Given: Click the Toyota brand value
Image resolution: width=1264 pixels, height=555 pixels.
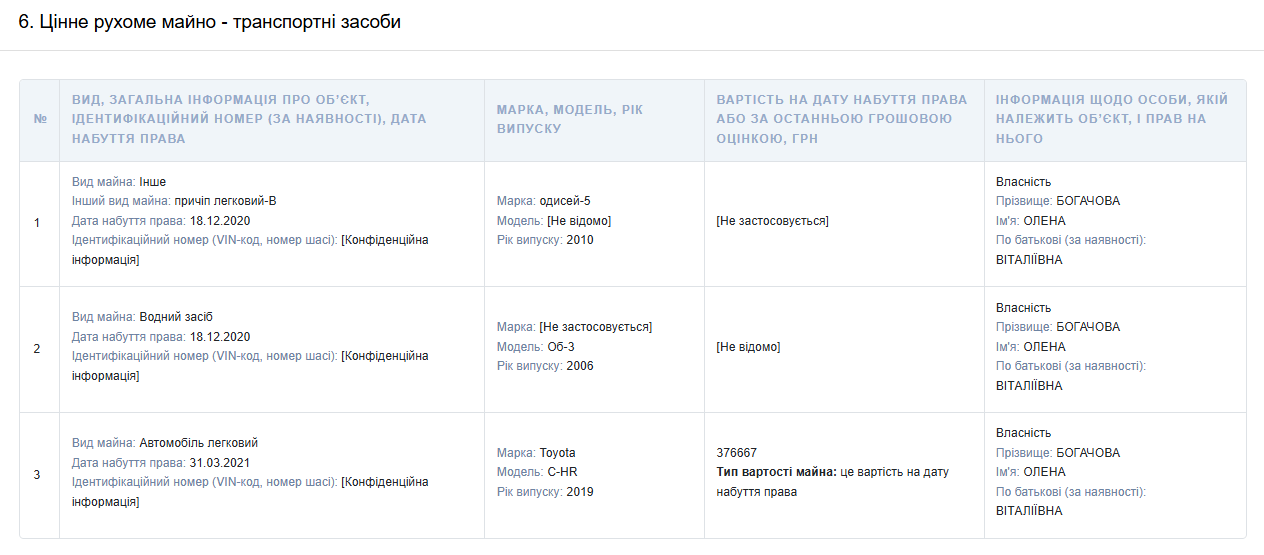Looking at the screenshot, I should (x=557, y=453).
